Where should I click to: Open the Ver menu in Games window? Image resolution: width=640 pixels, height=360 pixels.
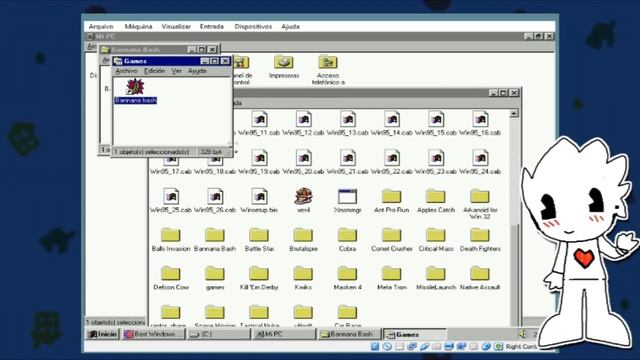click(x=176, y=71)
